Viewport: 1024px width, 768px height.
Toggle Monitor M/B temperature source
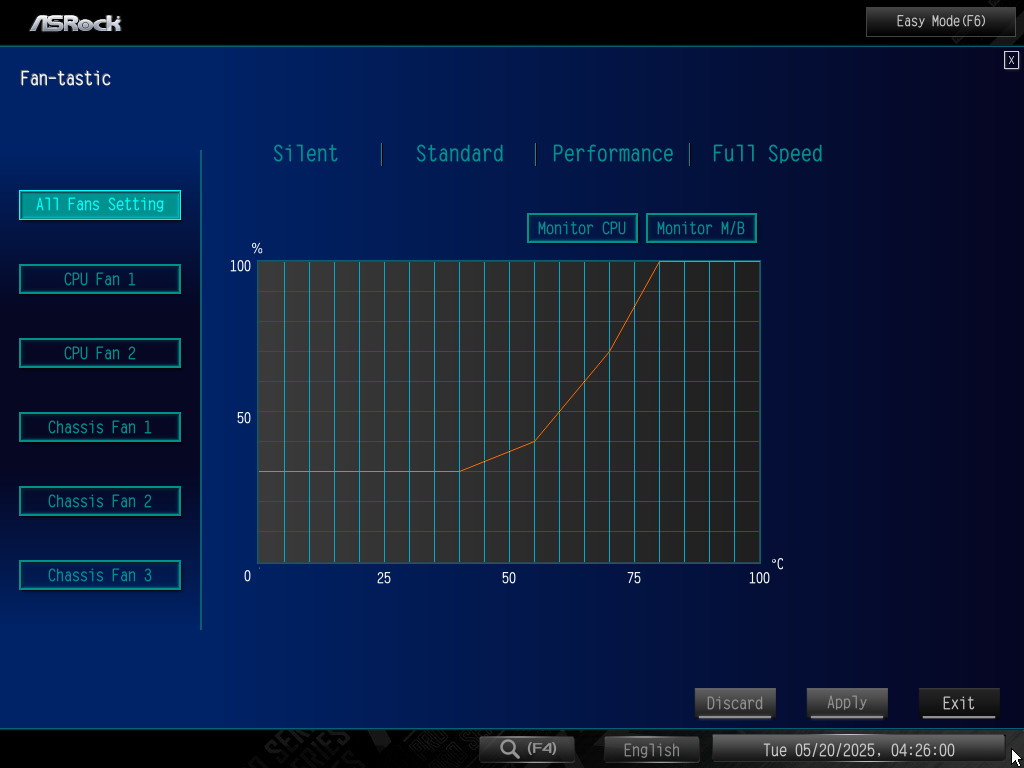pos(701,228)
